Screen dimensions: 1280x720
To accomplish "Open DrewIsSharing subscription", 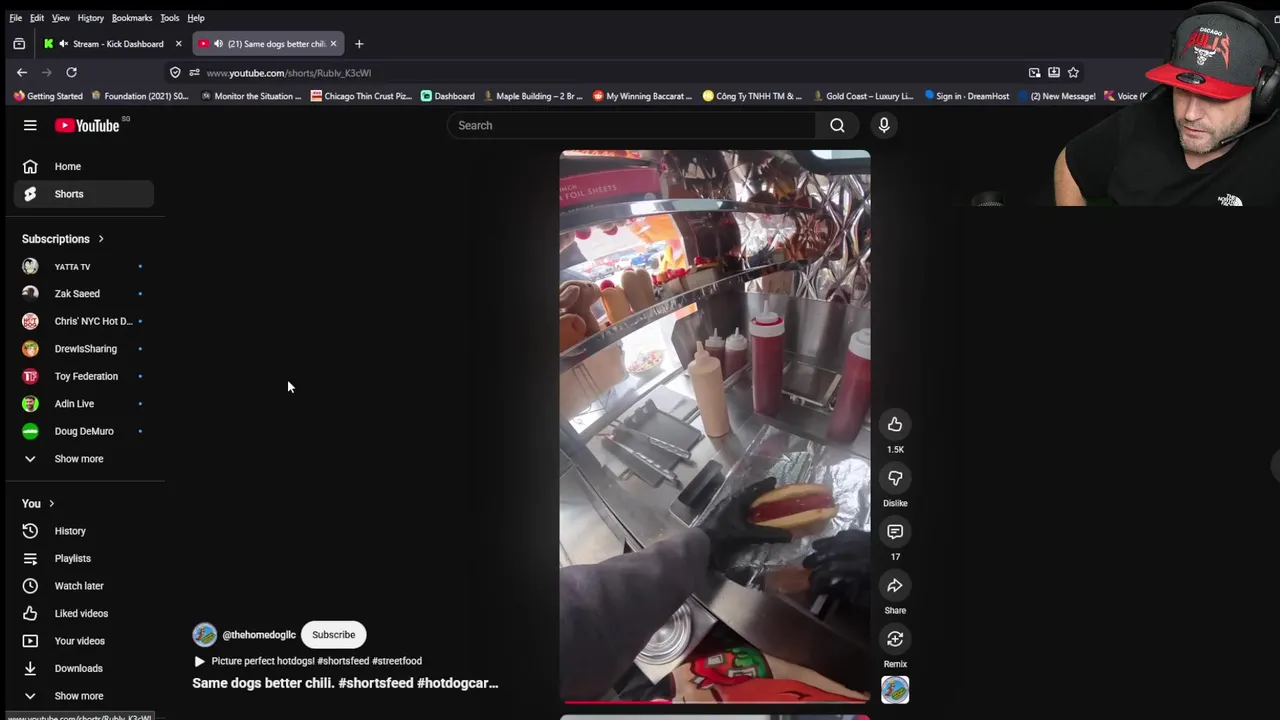I will coord(84,349).
